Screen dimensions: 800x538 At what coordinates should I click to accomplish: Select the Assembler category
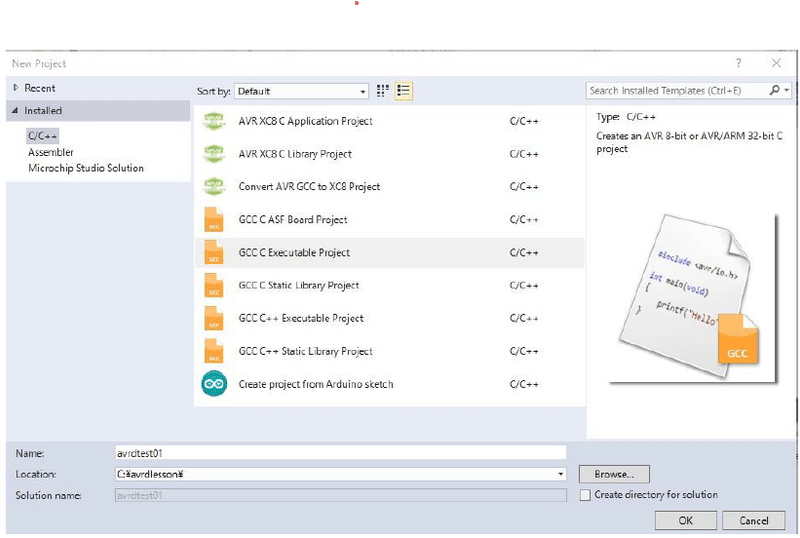pyautogui.click(x=51, y=152)
